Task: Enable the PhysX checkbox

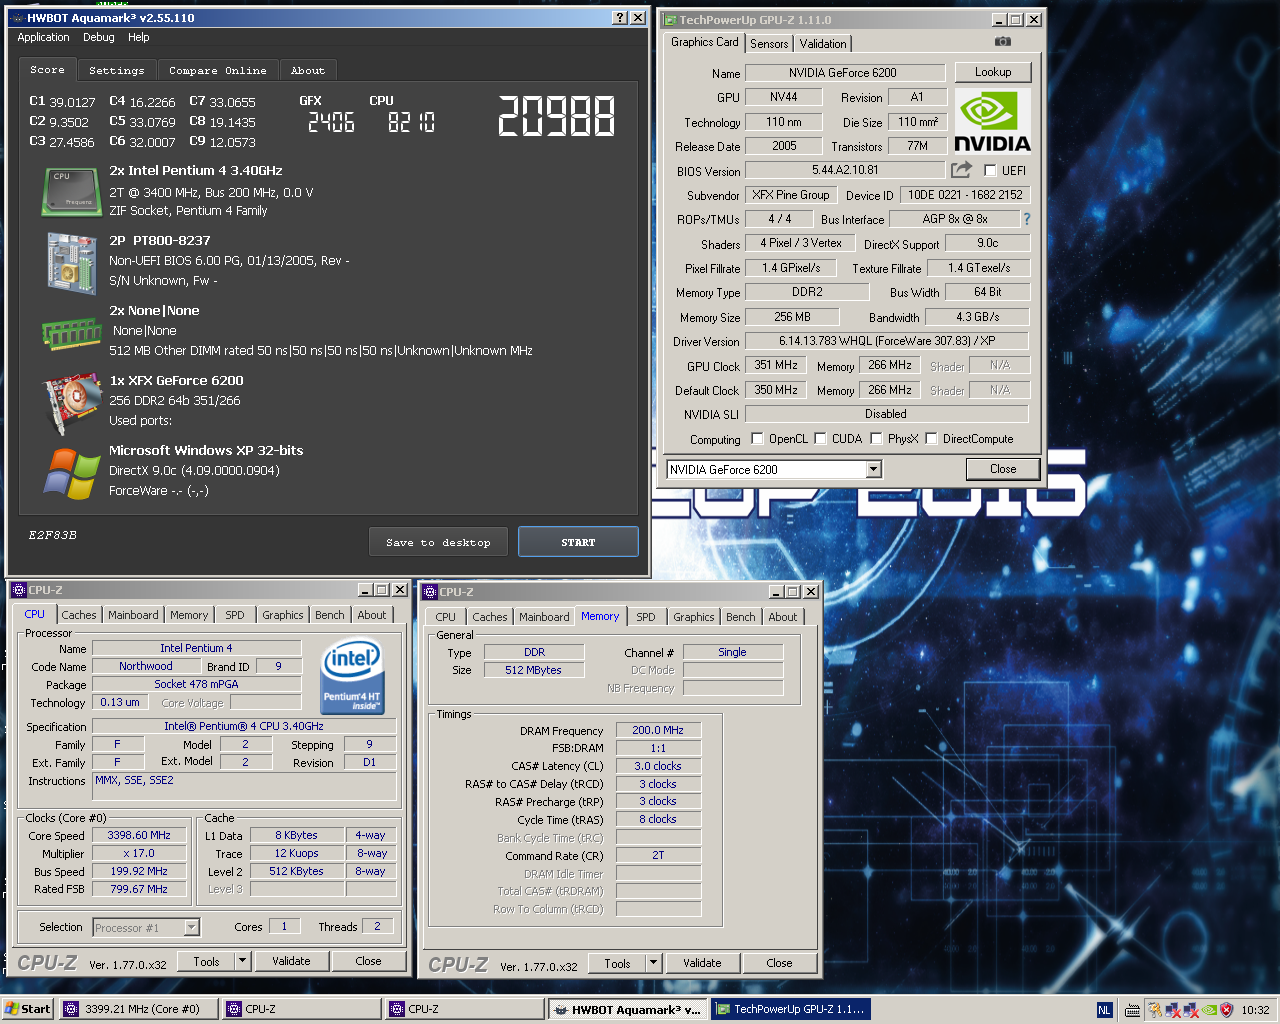Action: click(x=876, y=438)
